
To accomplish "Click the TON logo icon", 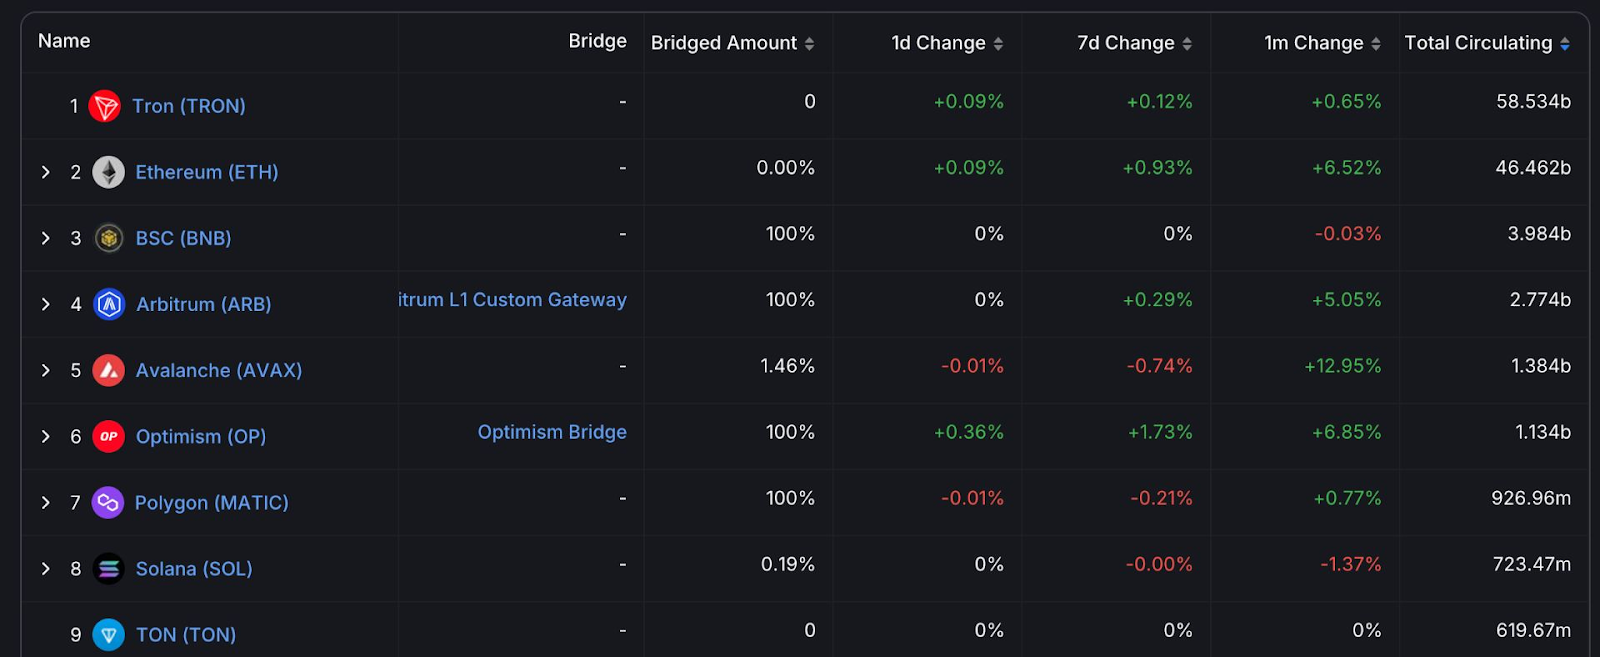I will [108, 634].
